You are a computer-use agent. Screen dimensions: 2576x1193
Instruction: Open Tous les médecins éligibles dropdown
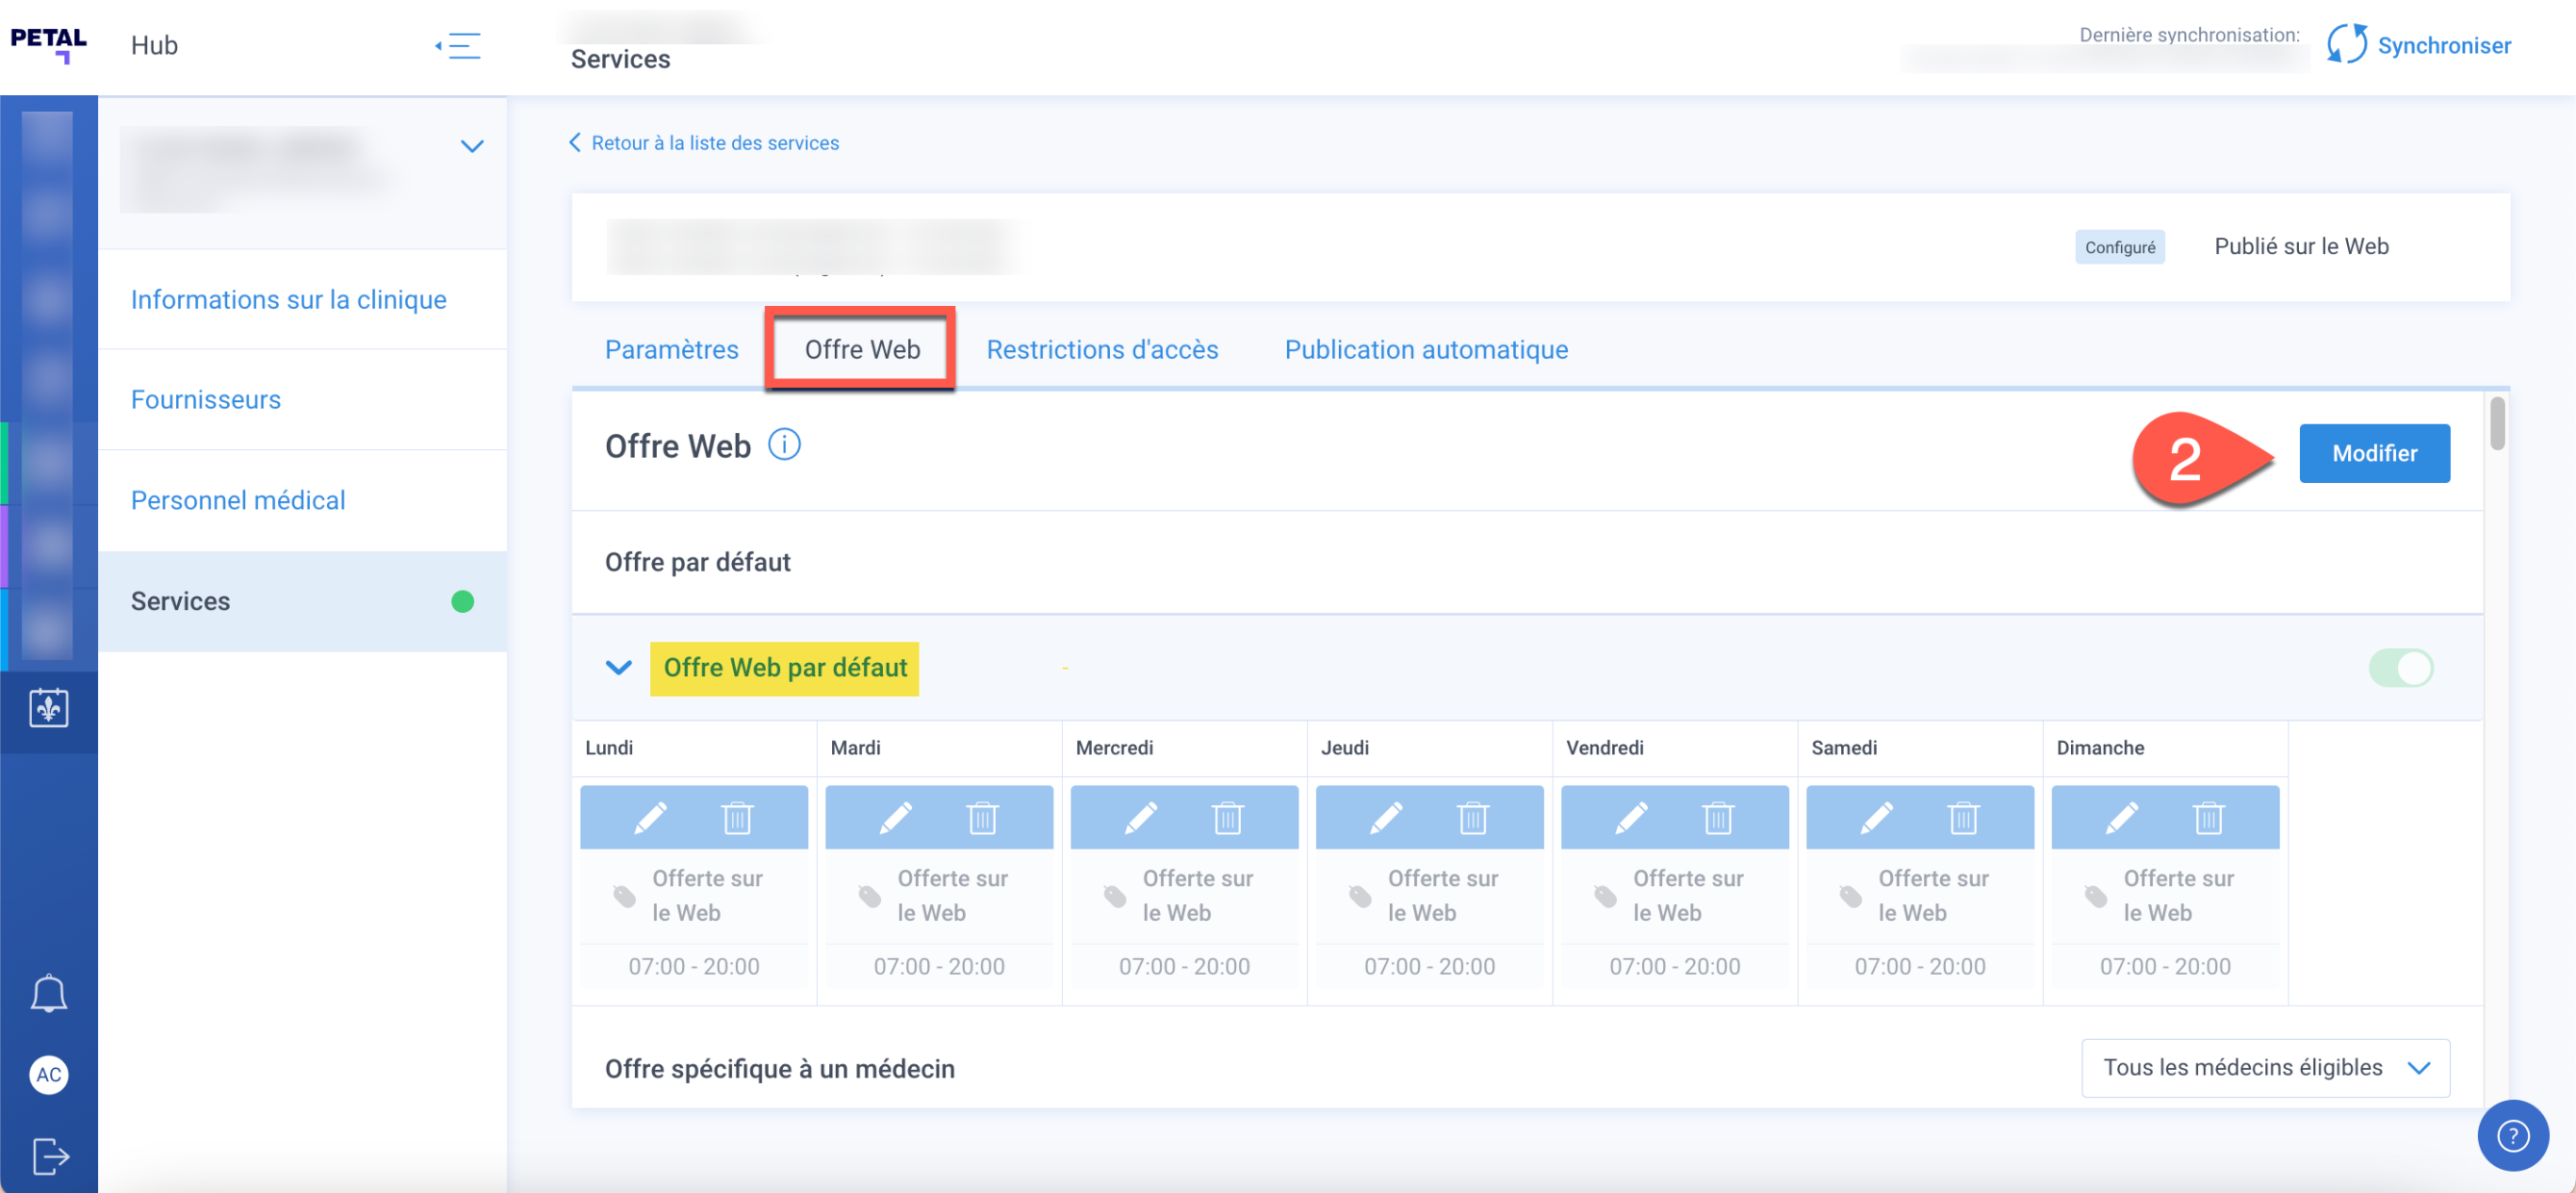point(2265,1067)
